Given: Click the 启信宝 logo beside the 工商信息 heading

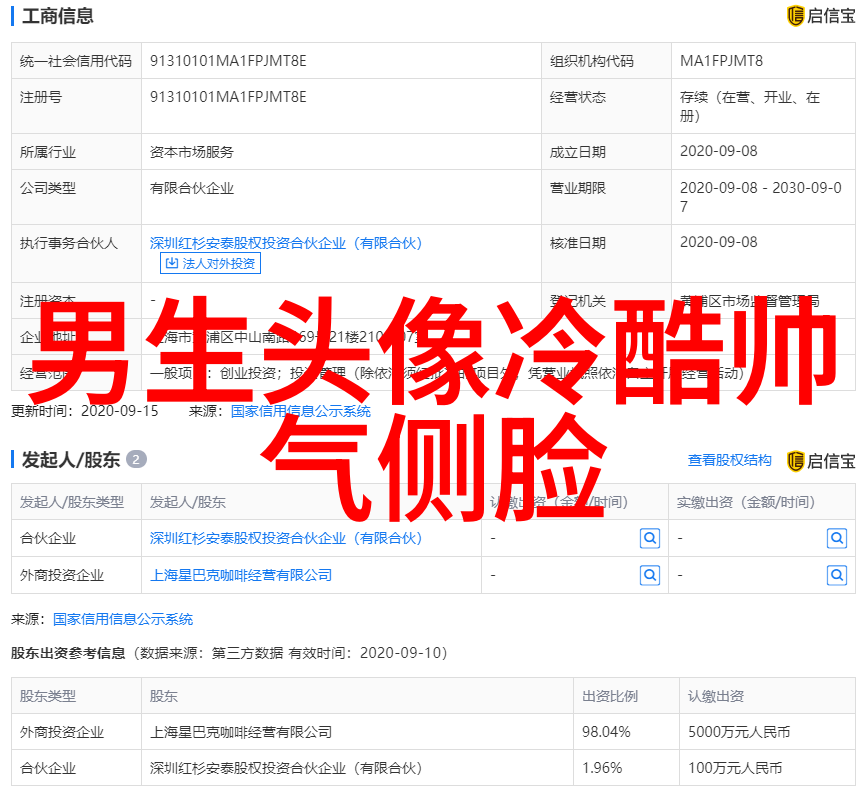Looking at the screenshot, I should [x=821, y=16].
